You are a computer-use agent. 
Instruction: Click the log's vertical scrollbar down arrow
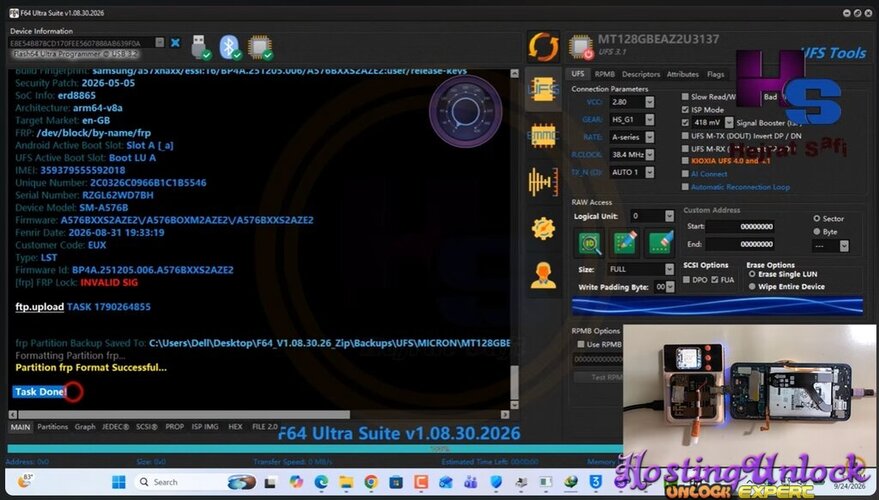point(515,405)
